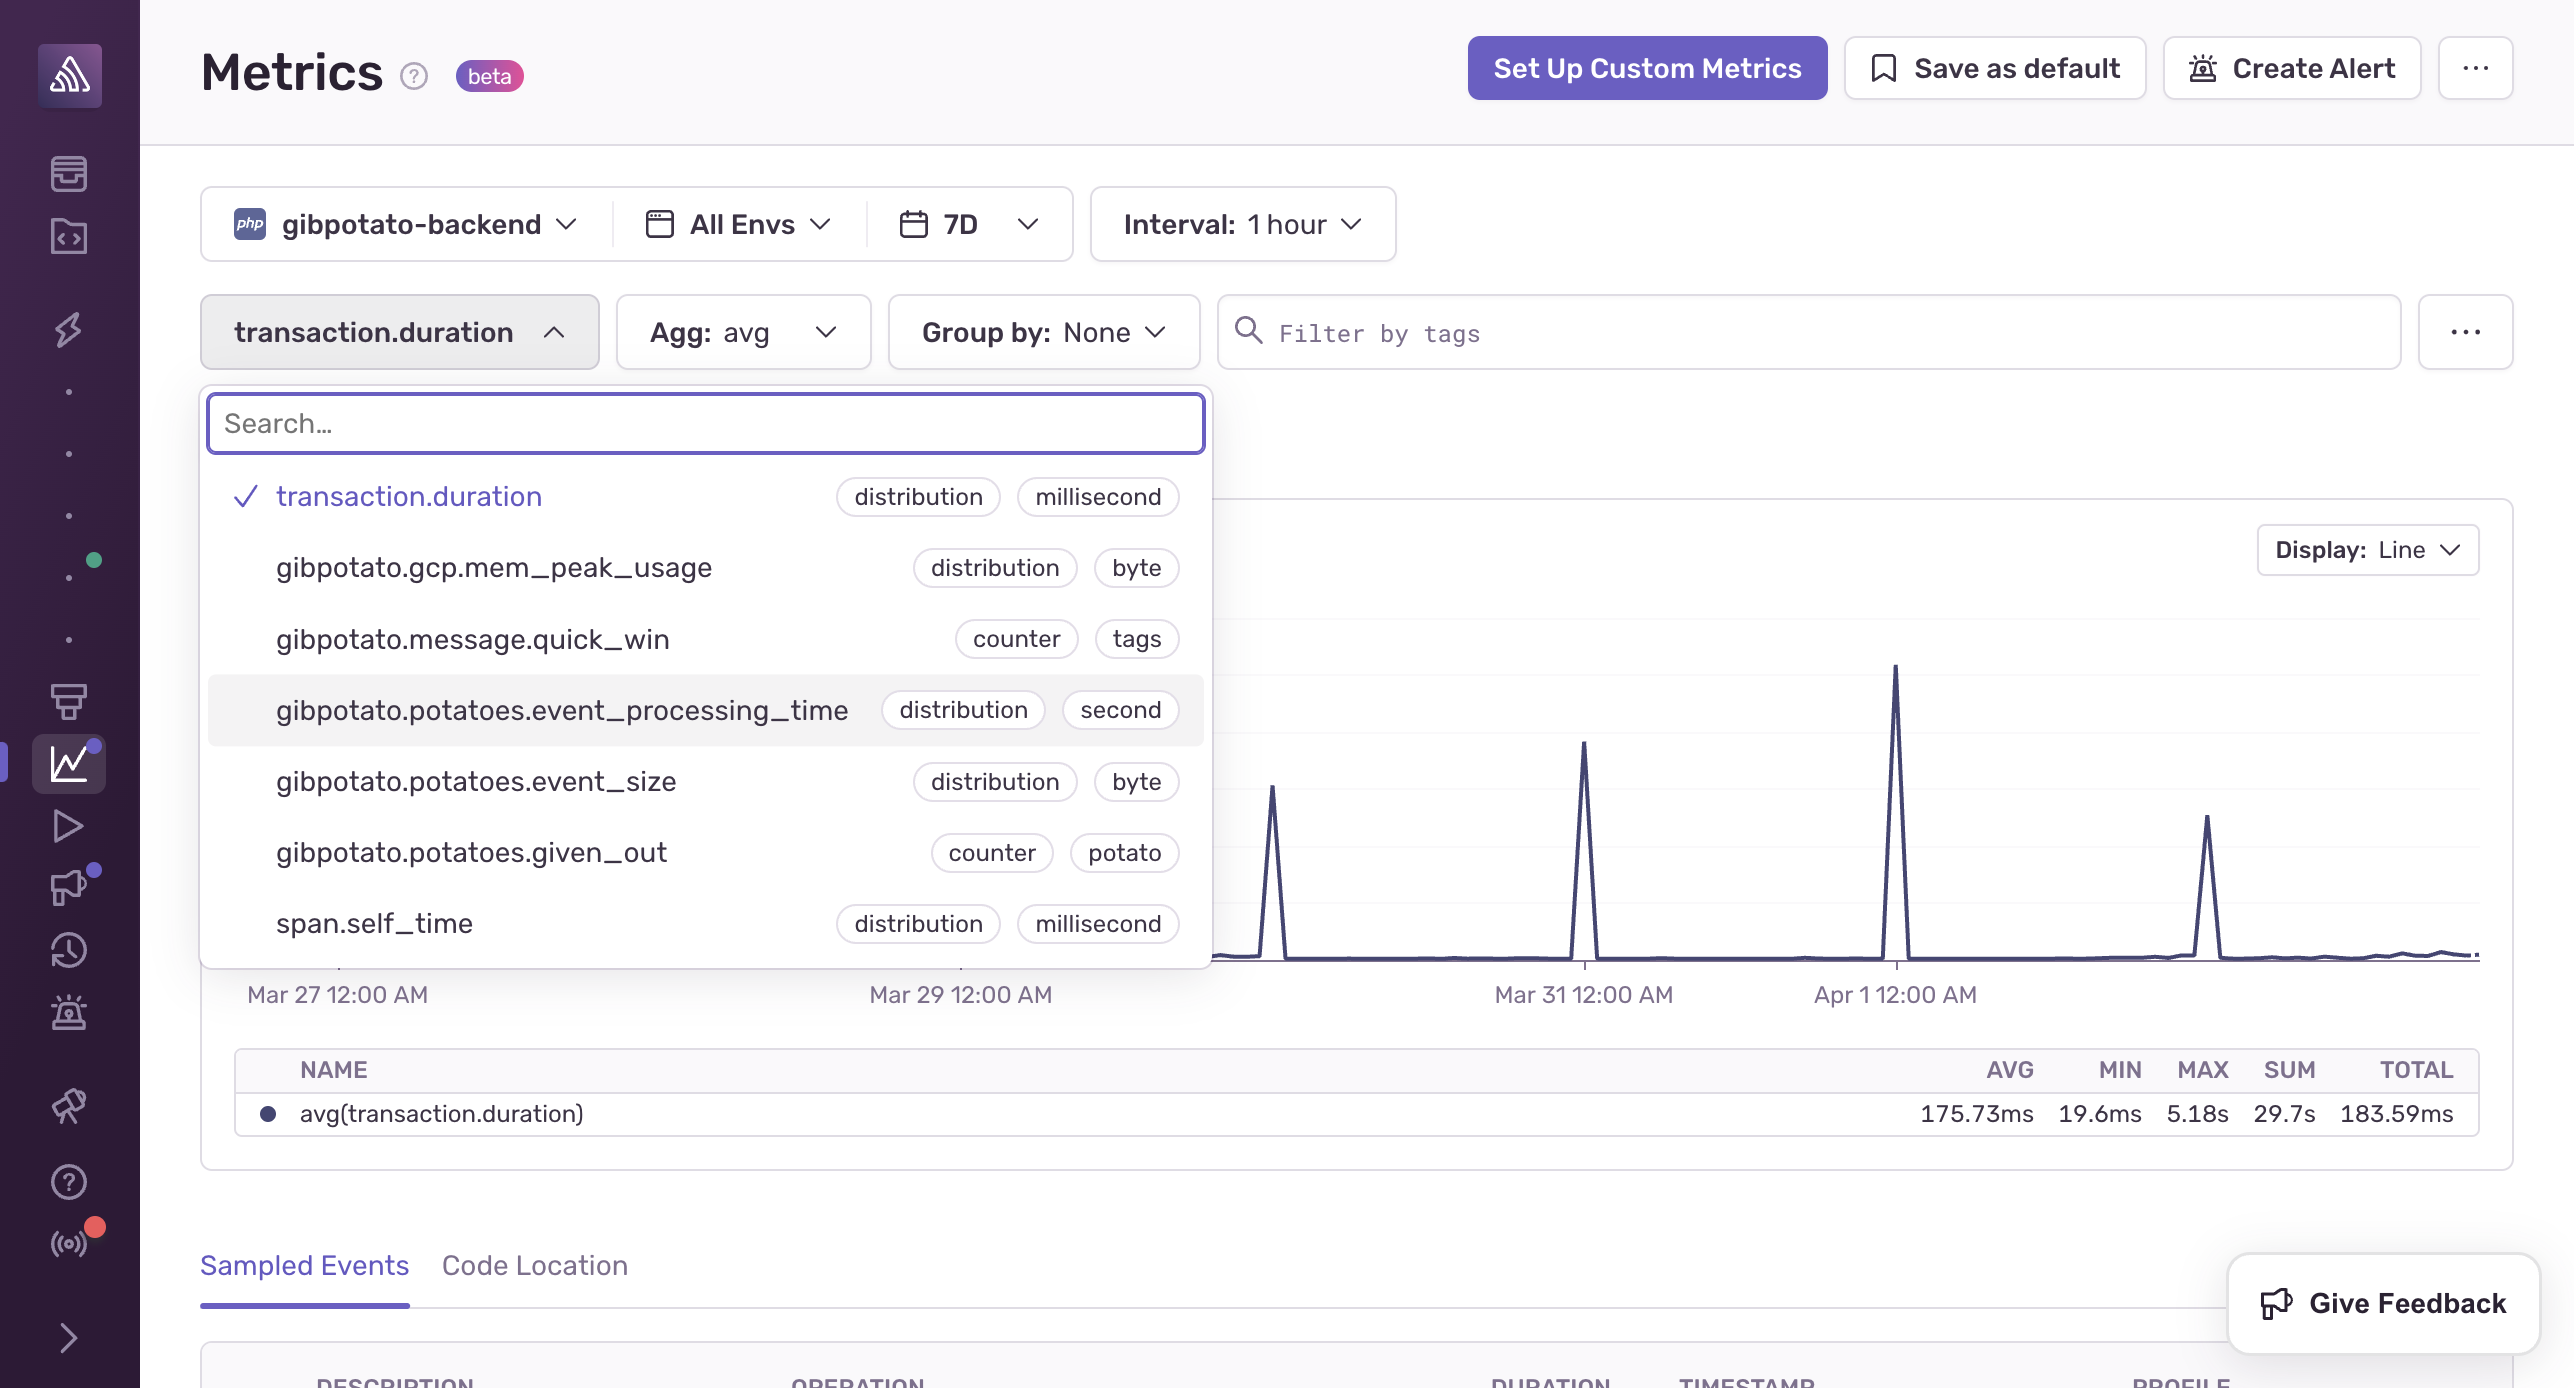Open the Agg avg dropdown
This screenshot has width=2574, height=1388.
tap(744, 332)
